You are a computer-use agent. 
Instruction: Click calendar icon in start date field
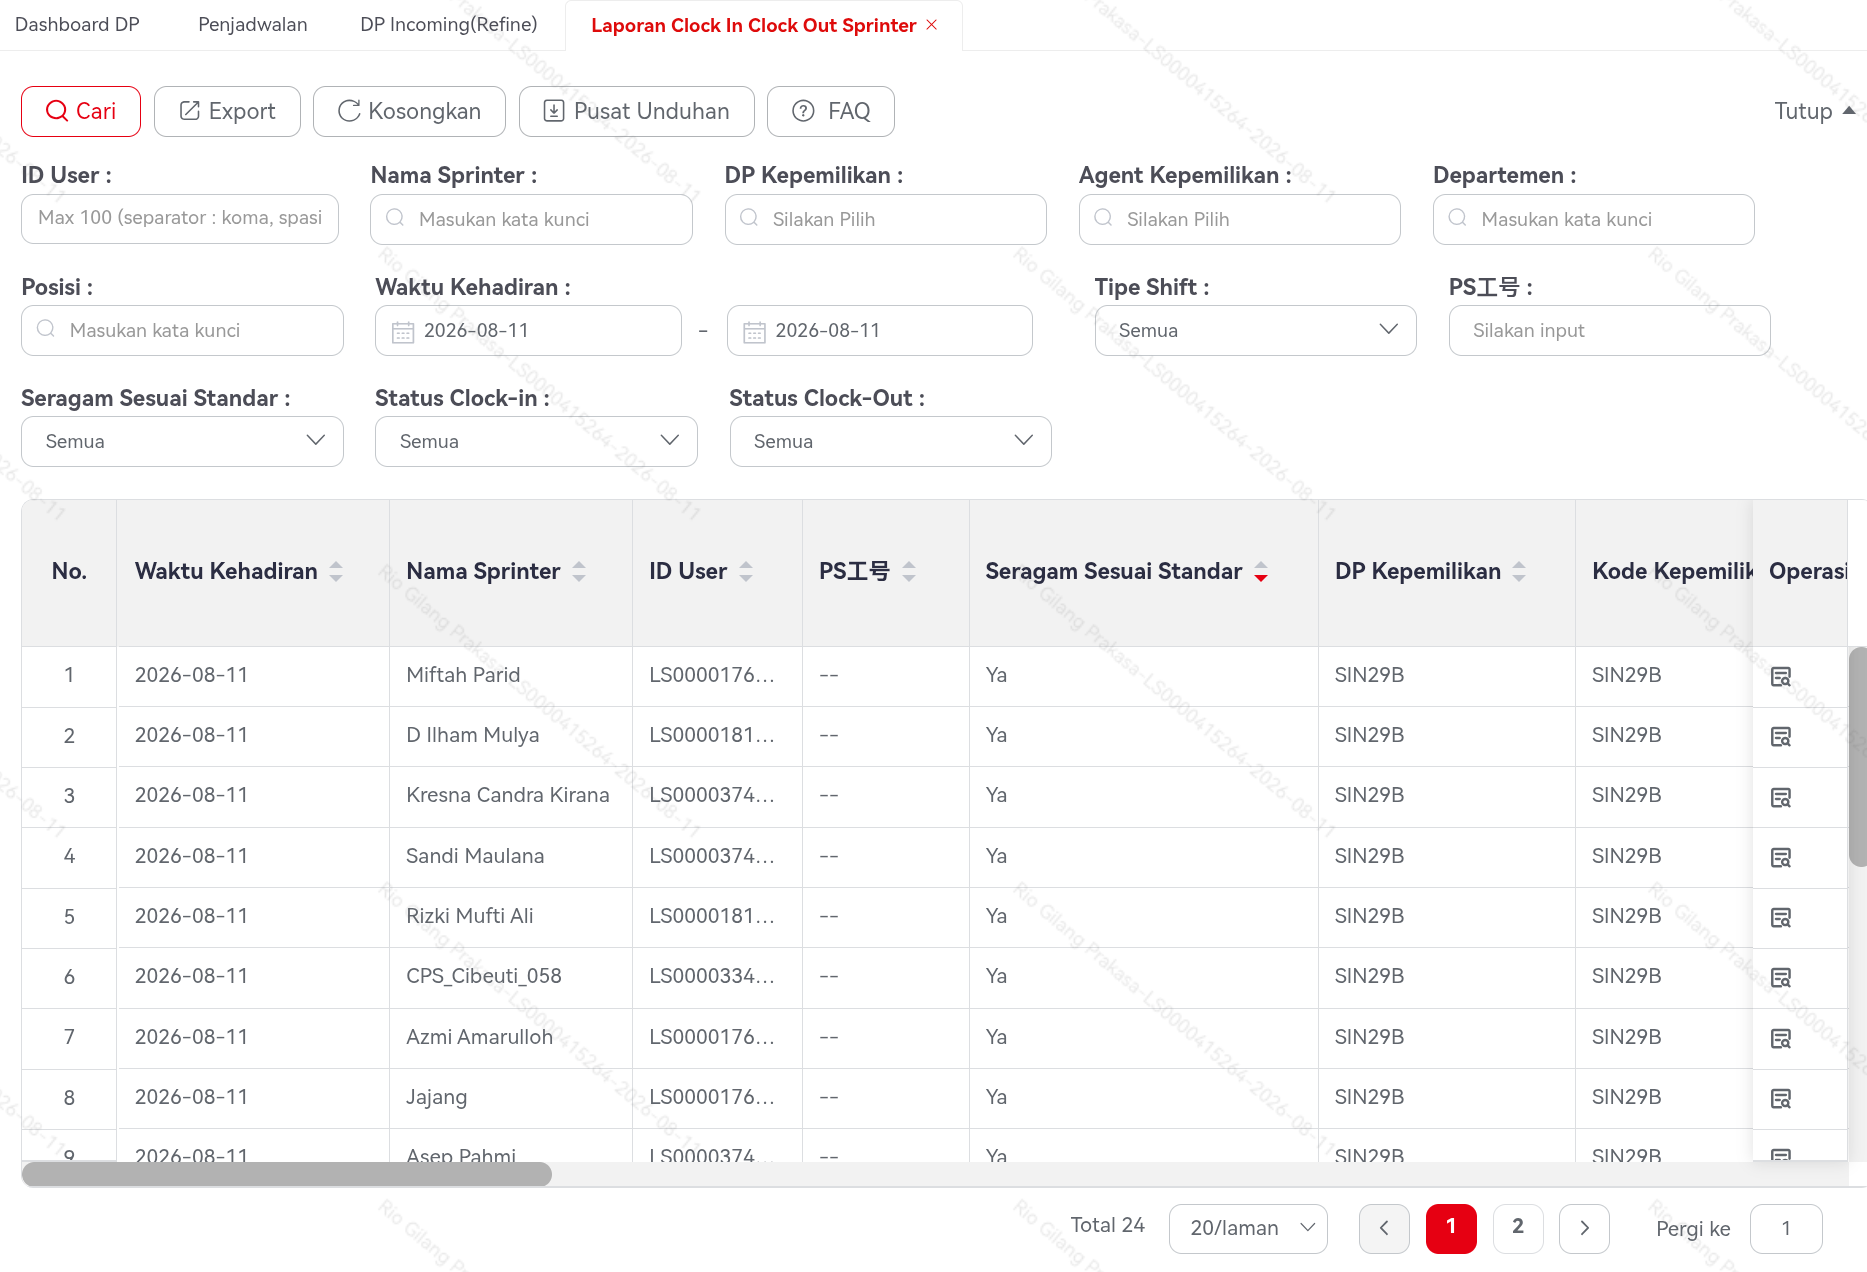[403, 332]
